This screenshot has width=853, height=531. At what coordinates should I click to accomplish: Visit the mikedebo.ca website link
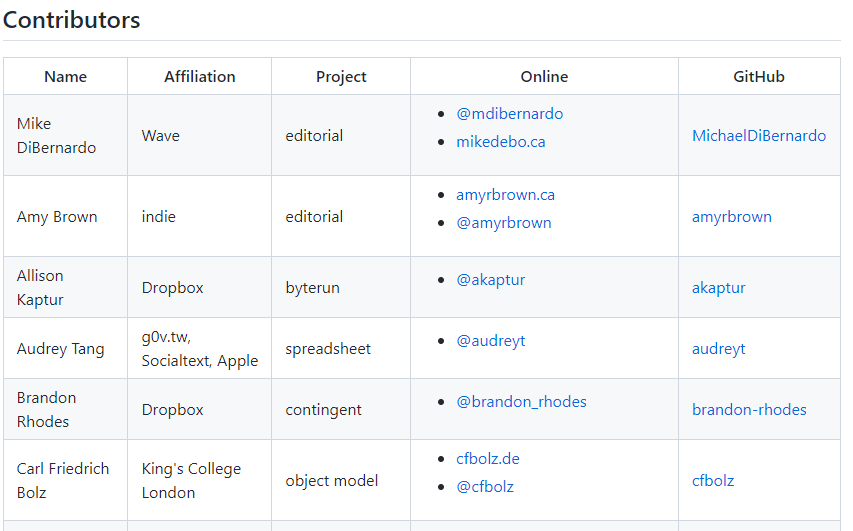point(500,142)
